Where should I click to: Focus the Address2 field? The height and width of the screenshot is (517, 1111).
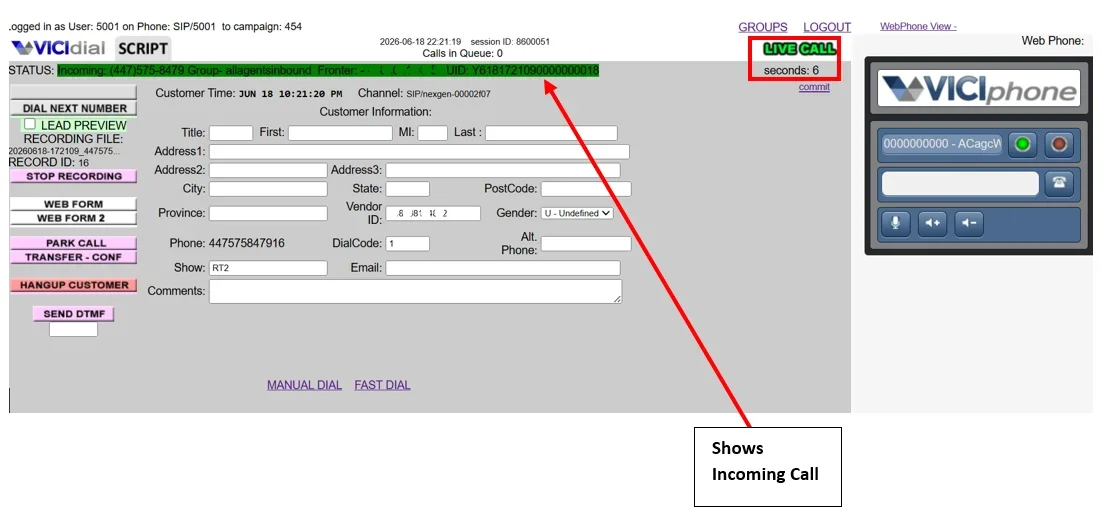tap(269, 170)
